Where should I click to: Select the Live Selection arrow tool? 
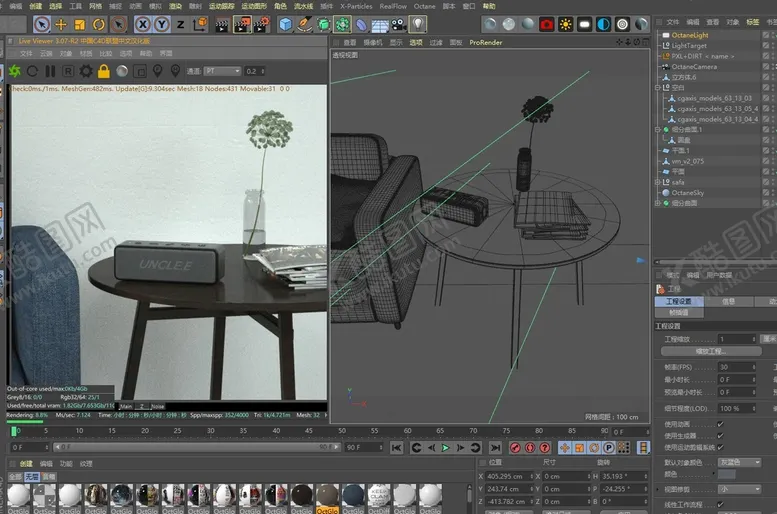pyautogui.click(x=42, y=24)
